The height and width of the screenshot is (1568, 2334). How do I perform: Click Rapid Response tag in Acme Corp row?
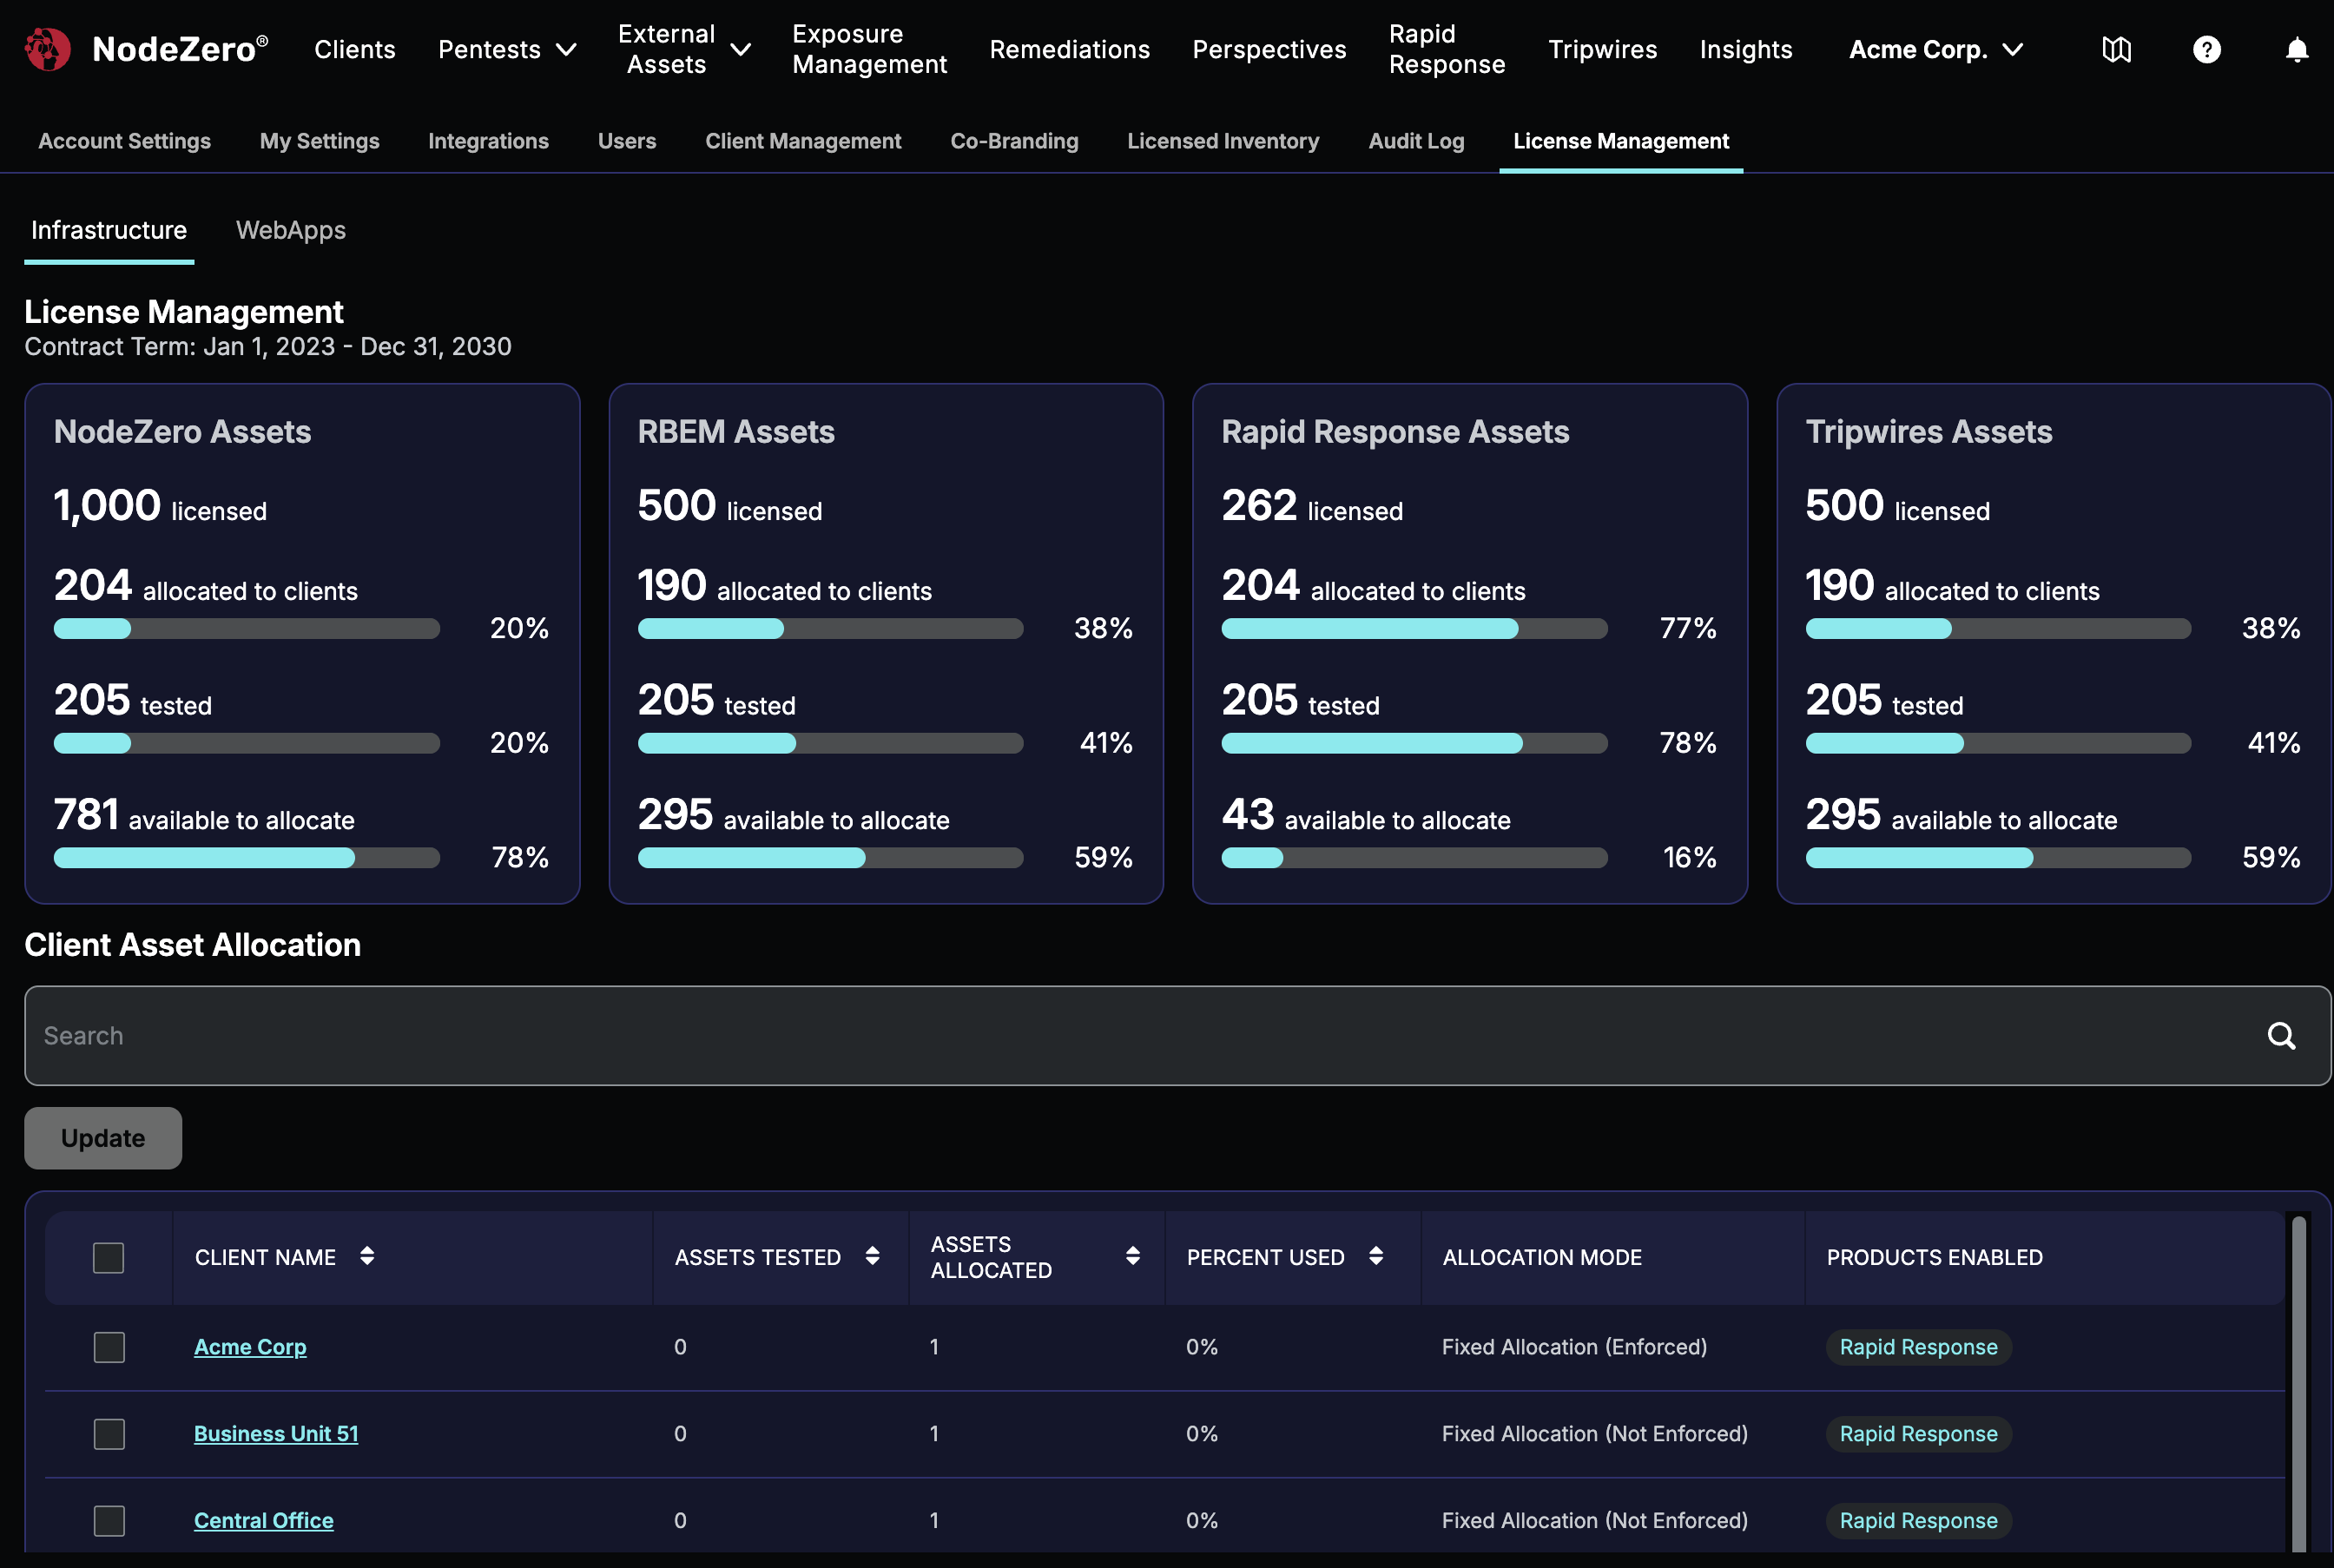tap(1918, 1346)
